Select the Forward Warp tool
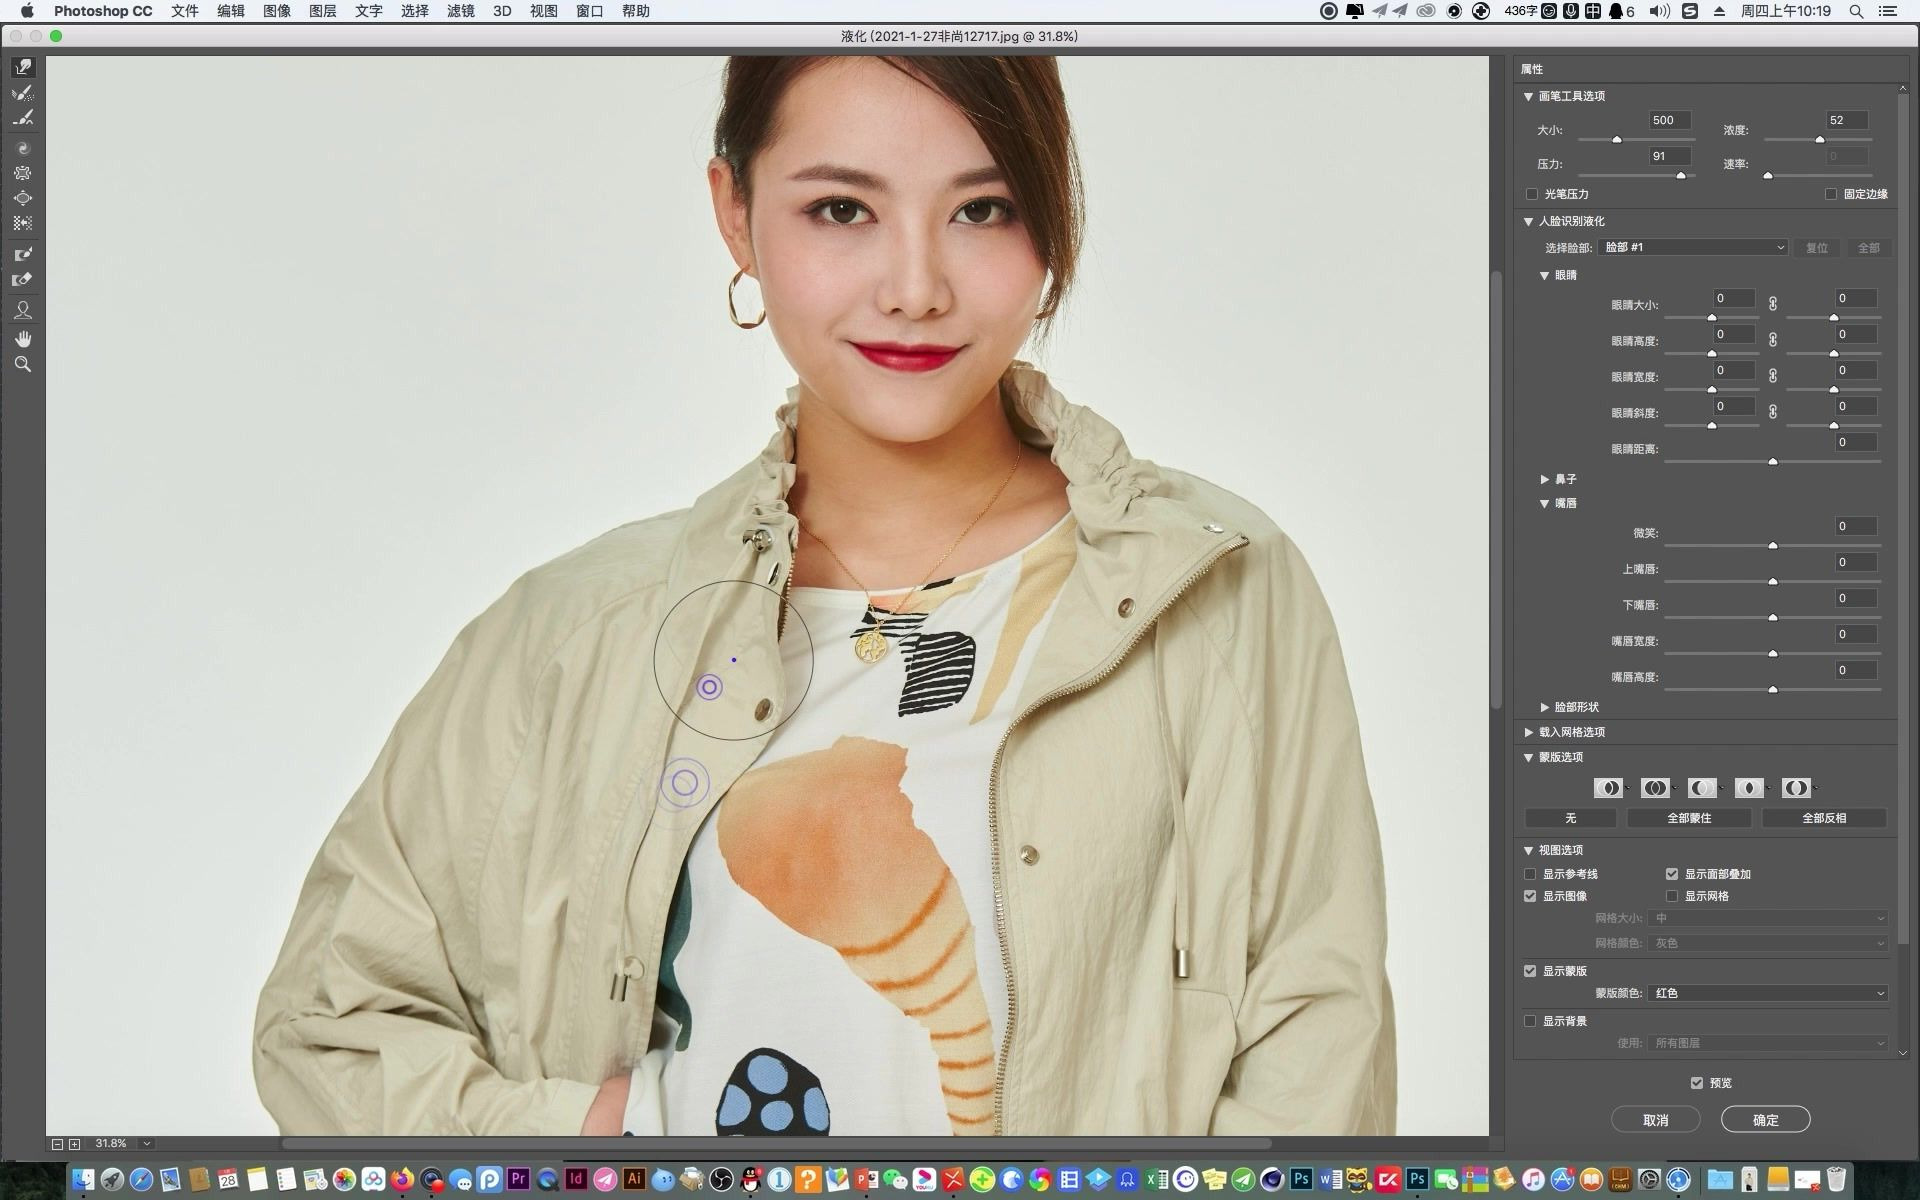Screen dimensions: 1920x1200 pos(23,67)
